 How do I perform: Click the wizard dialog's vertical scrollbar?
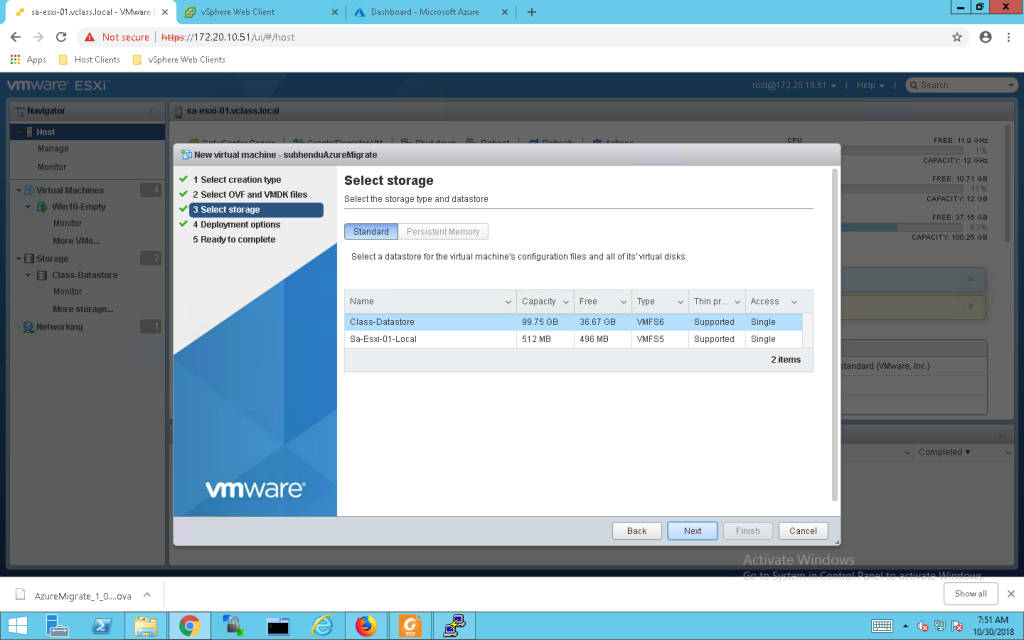pyautogui.click(x=835, y=334)
